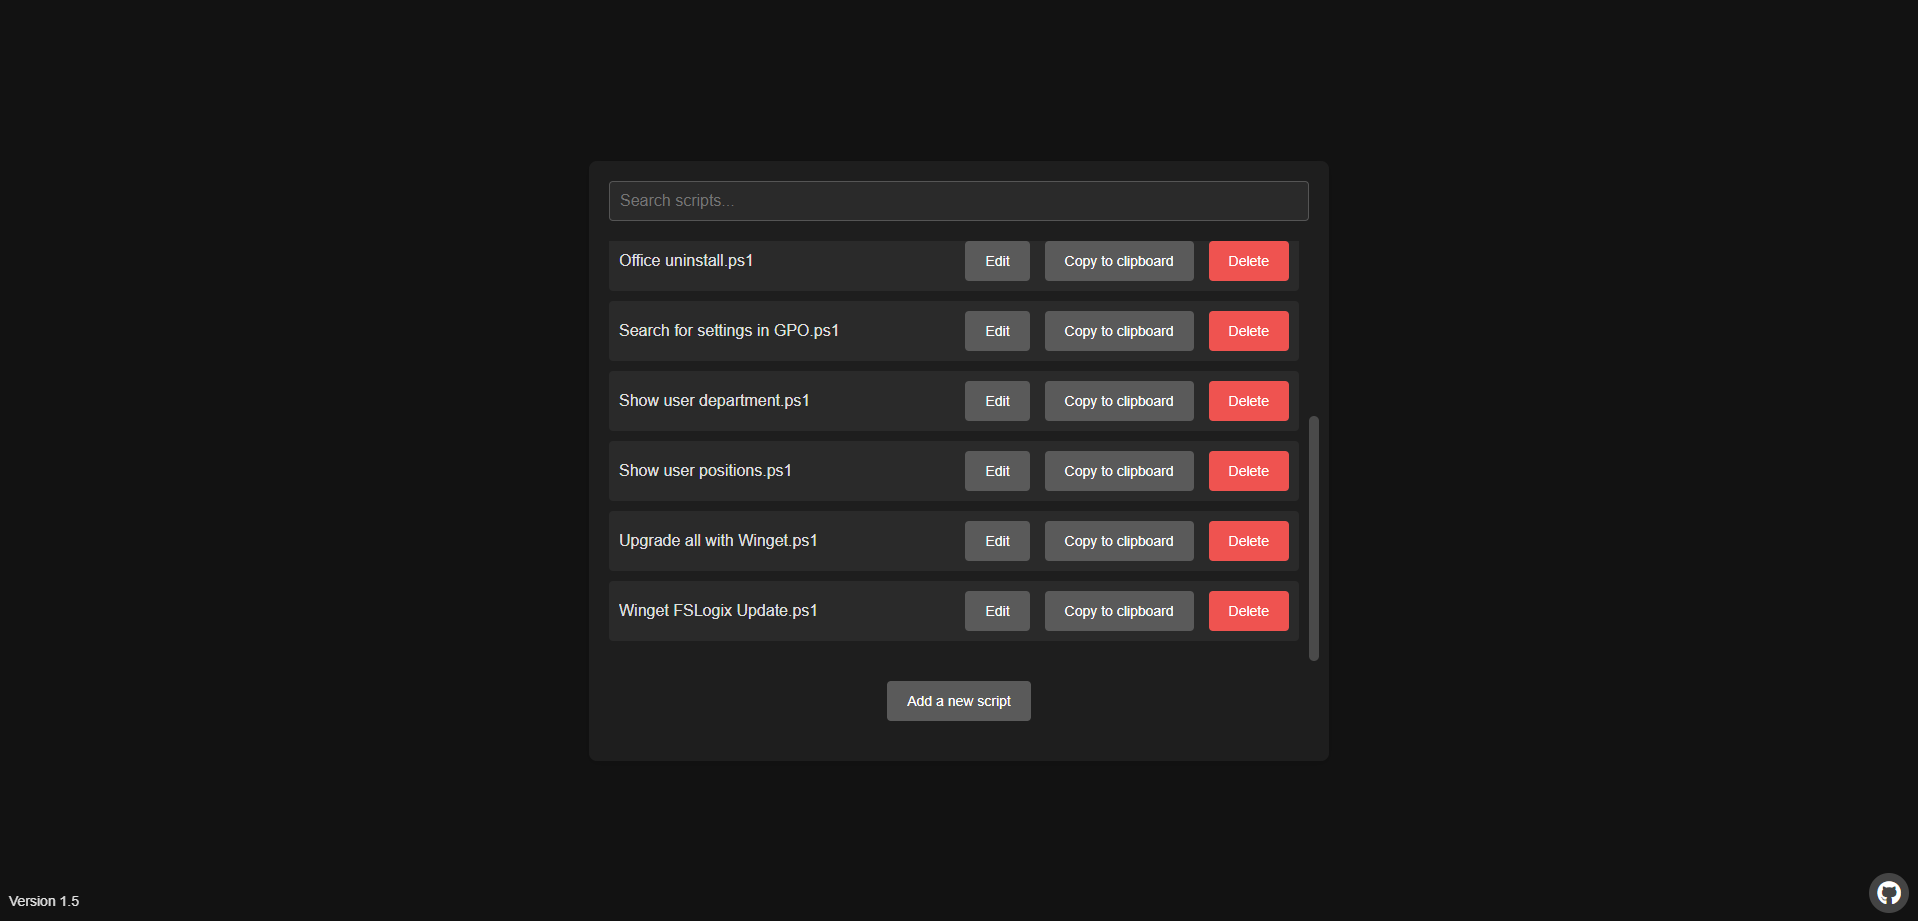Copy Search for settings in GPO.ps1
The width and height of the screenshot is (1918, 921).
1118,331
